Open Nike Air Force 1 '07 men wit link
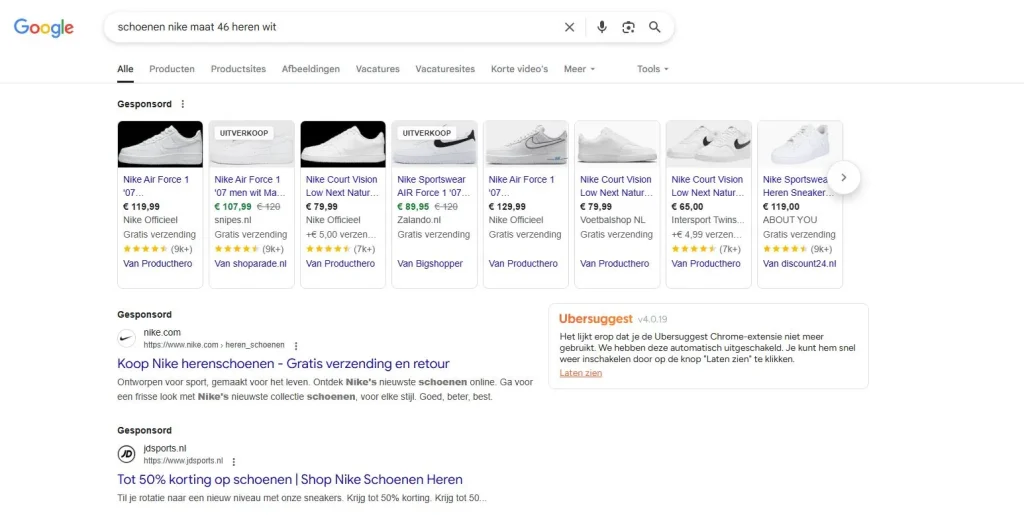The width and height of the screenshot is (1024, 515). pyautogui.click(x=250, y=186)
